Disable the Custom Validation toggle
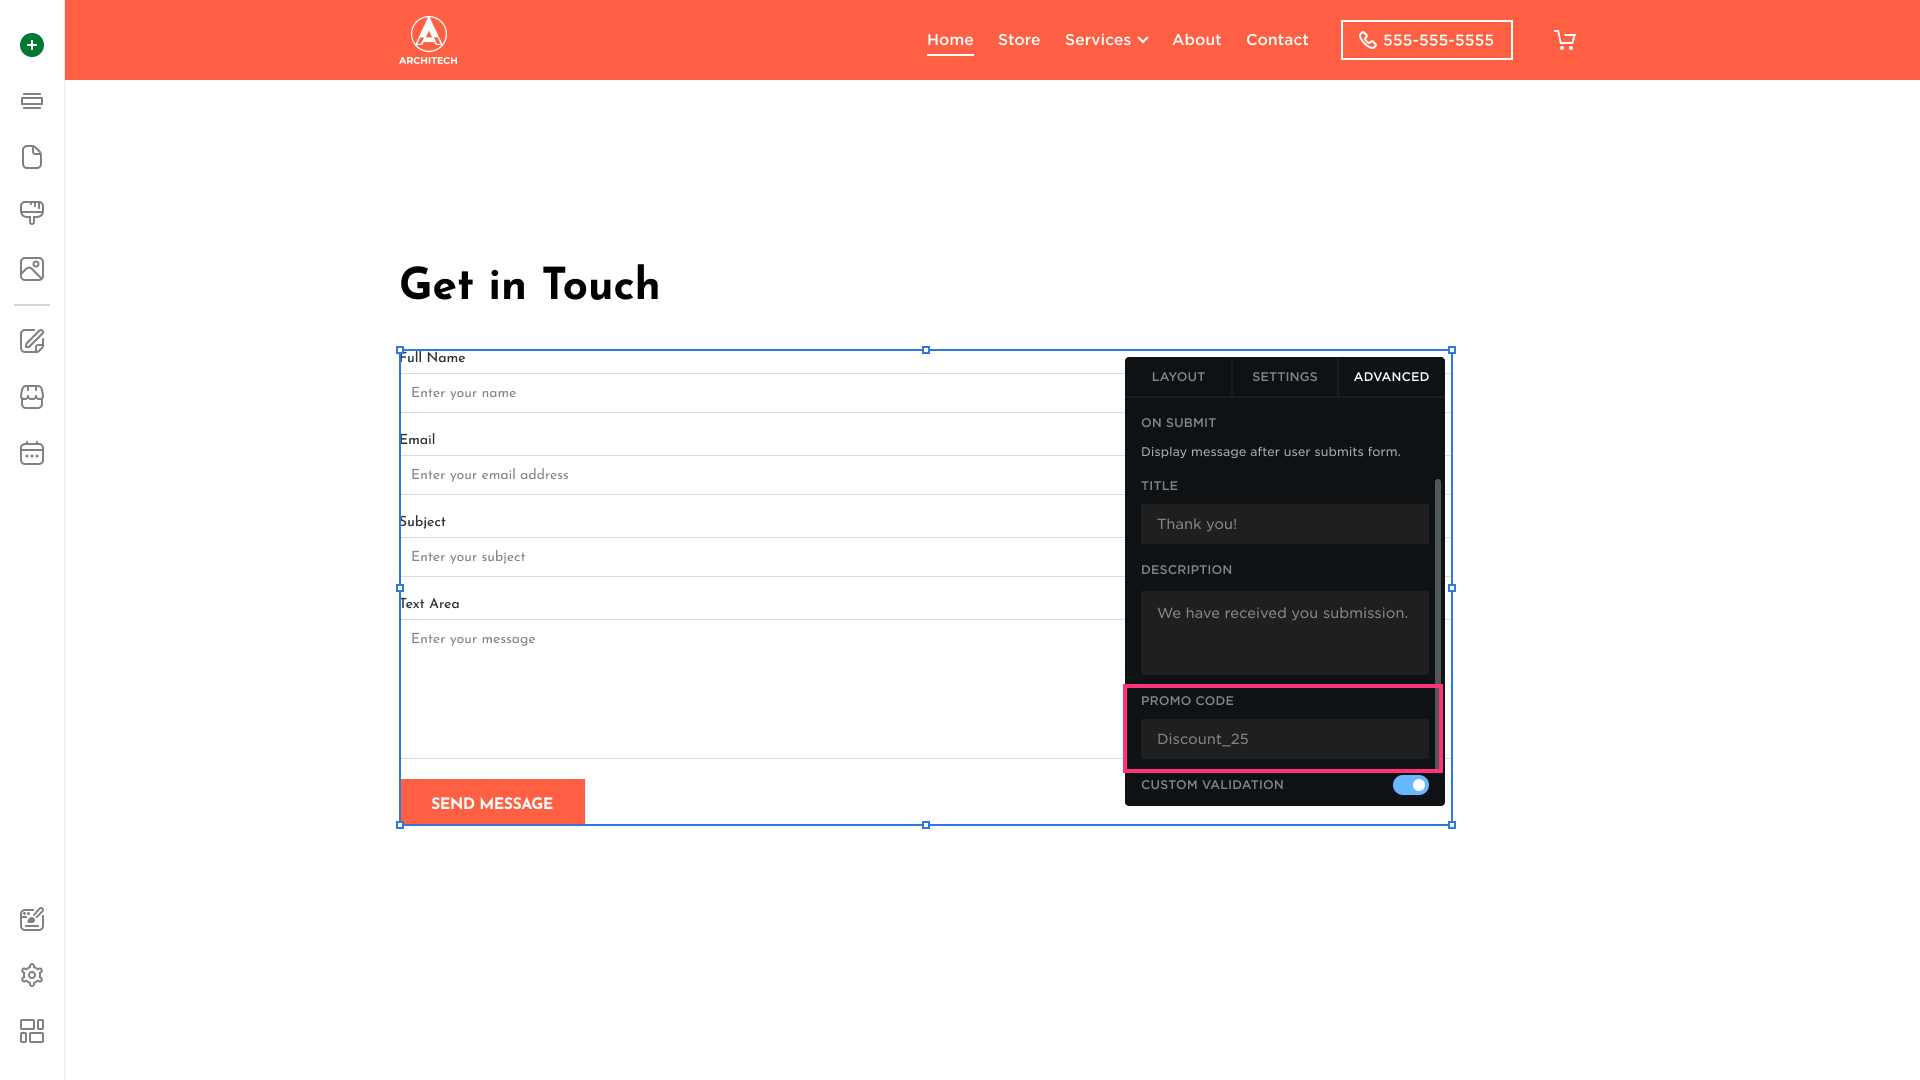Viewport: 1920px width, 1080px height. point(1410,785)
